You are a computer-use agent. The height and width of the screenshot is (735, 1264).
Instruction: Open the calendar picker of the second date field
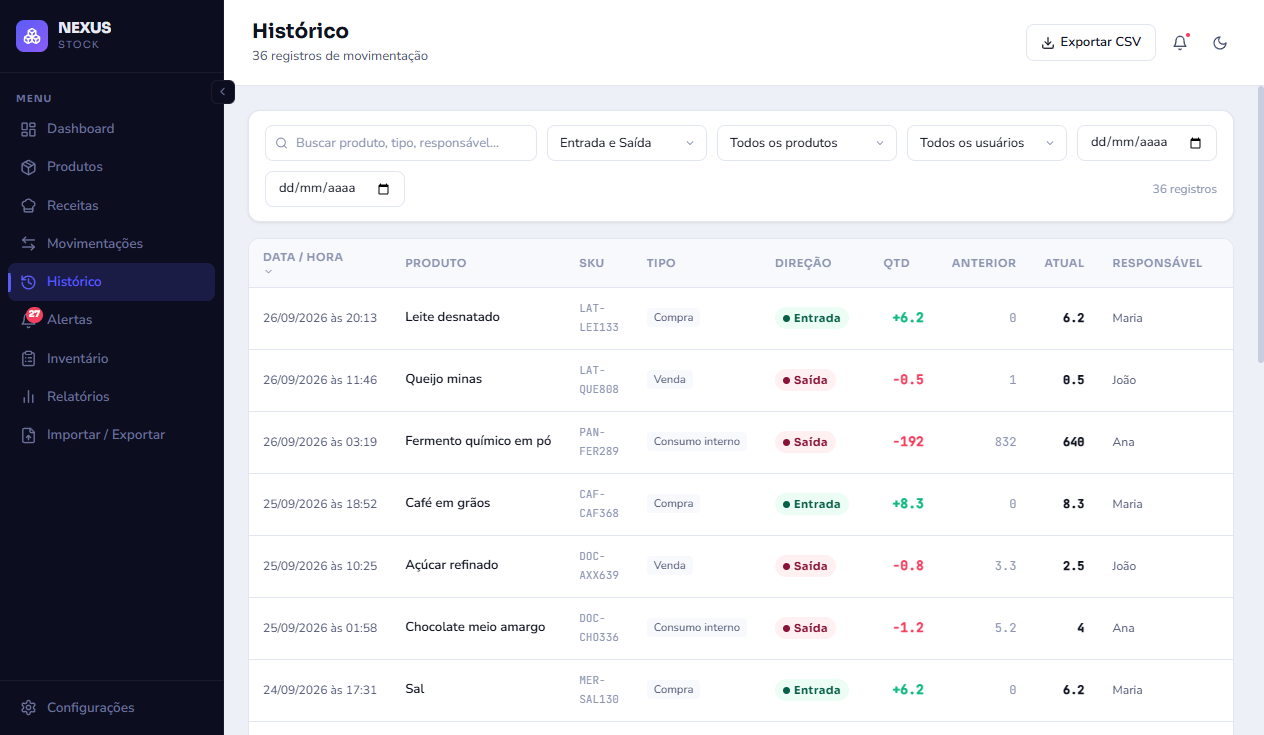383,189
